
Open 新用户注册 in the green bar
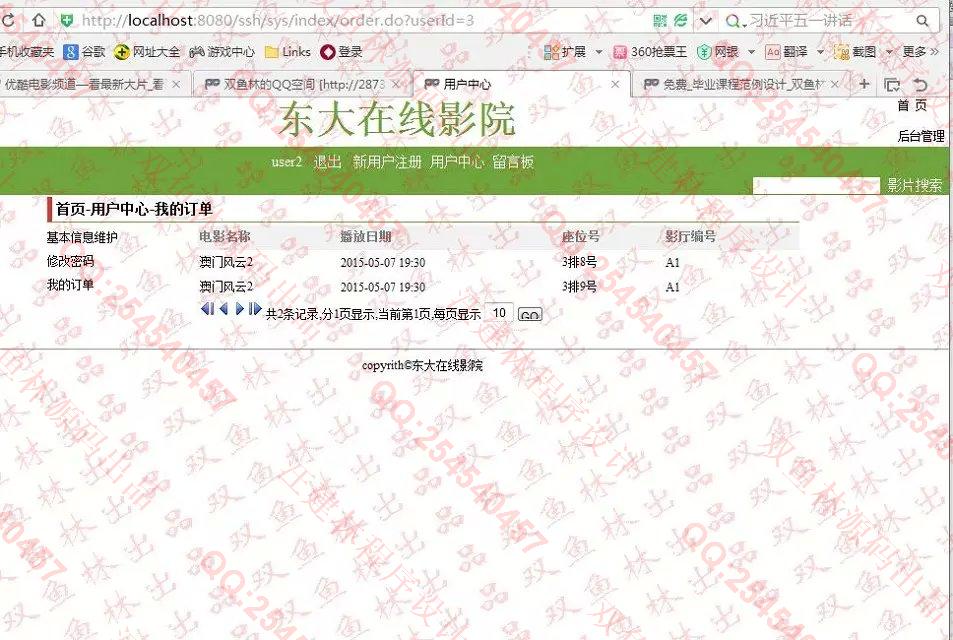coord(387,162)
